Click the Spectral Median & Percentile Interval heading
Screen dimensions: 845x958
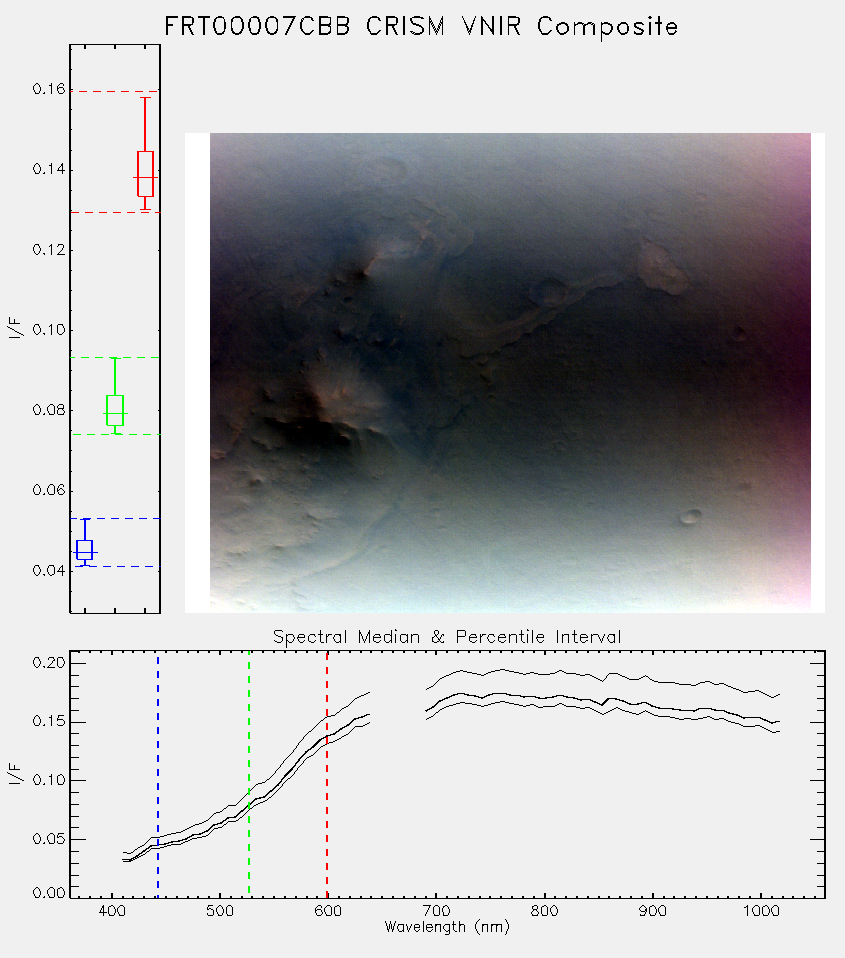pyautogui.click(x=447, y=637)
